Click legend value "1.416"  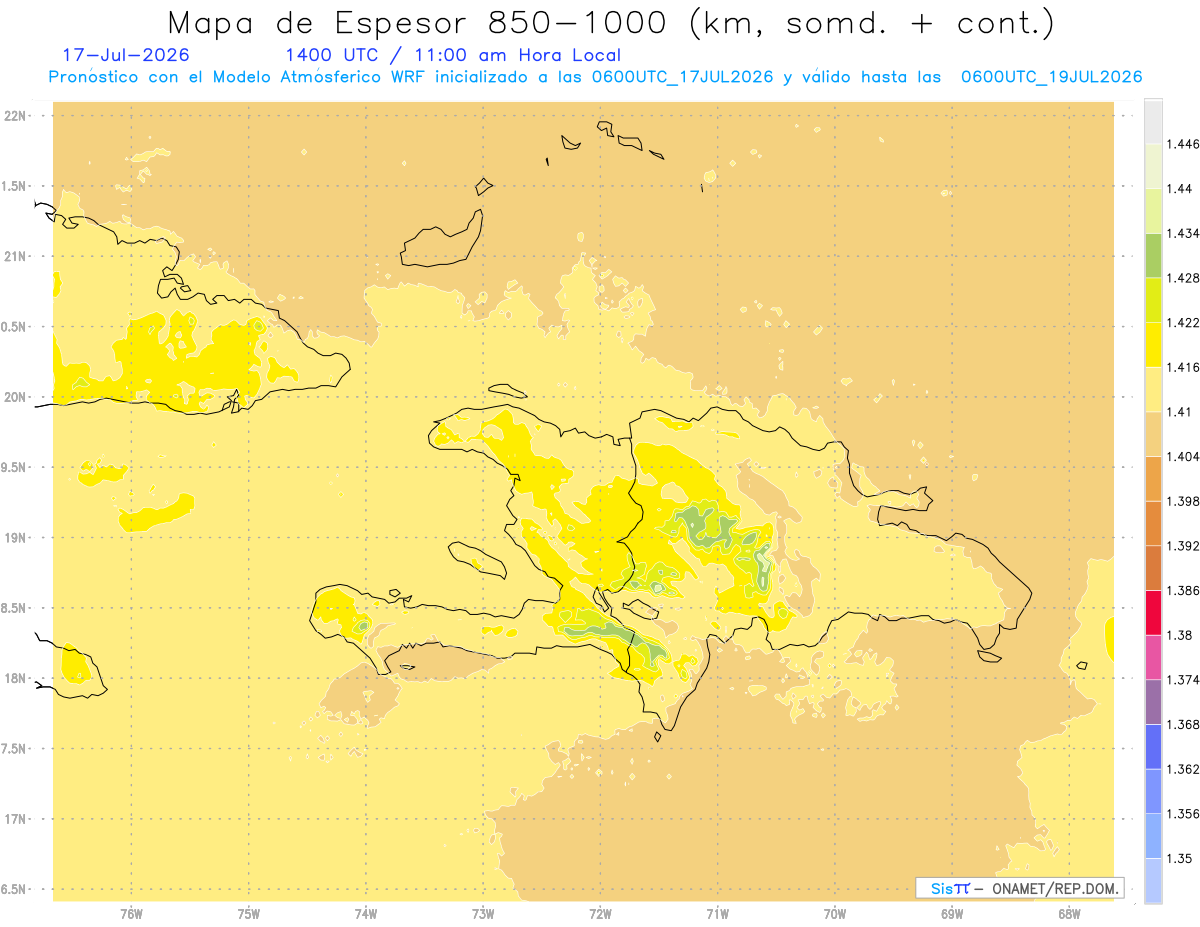click(x=1183, y=367)
